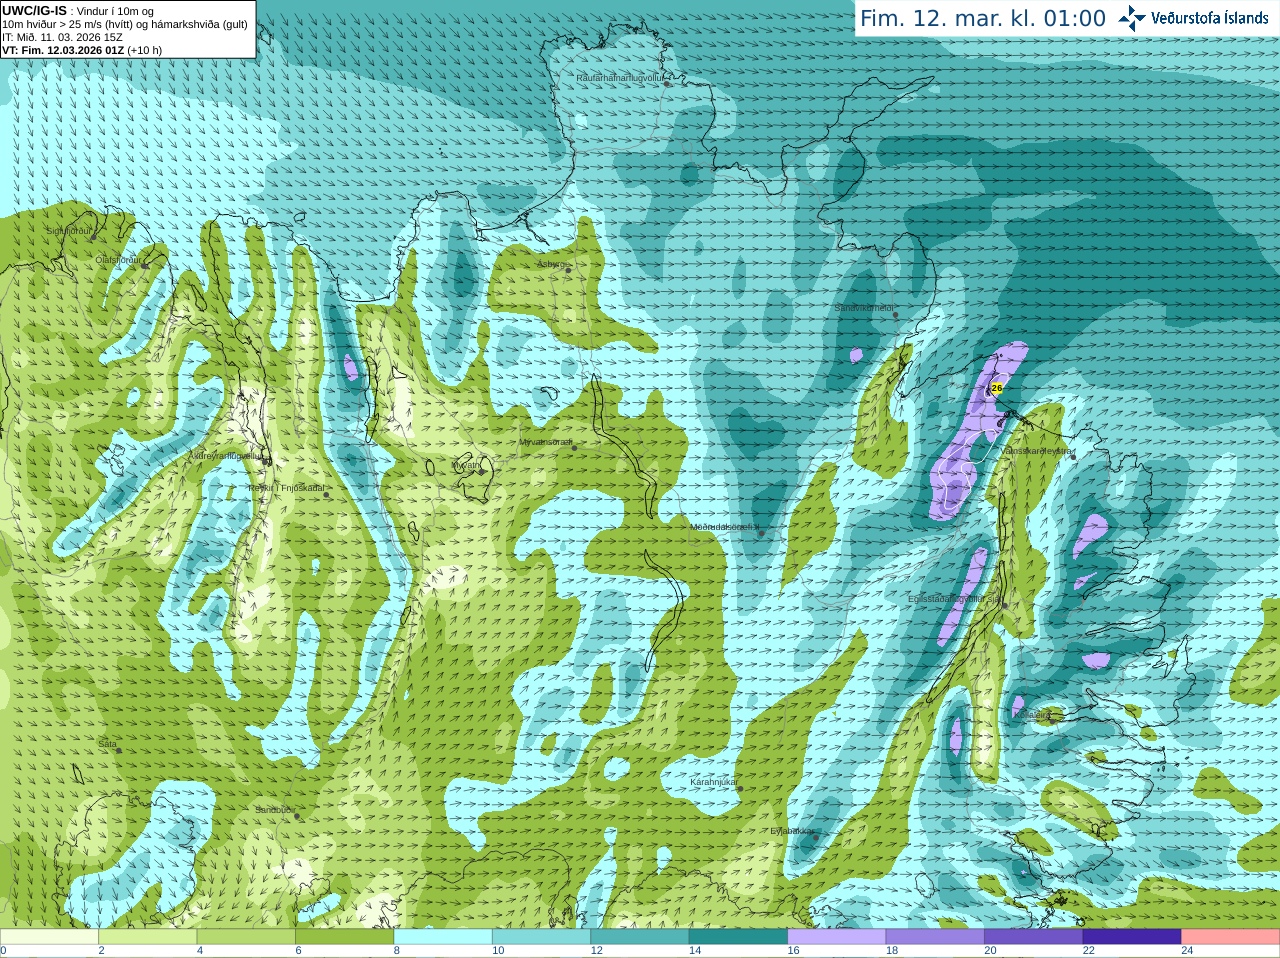This screenshot has height=958, width=1280.
Task: Pick the pink above-24 m/s legend swatch
Action: pyautogui.click(x=1231, y=937)
